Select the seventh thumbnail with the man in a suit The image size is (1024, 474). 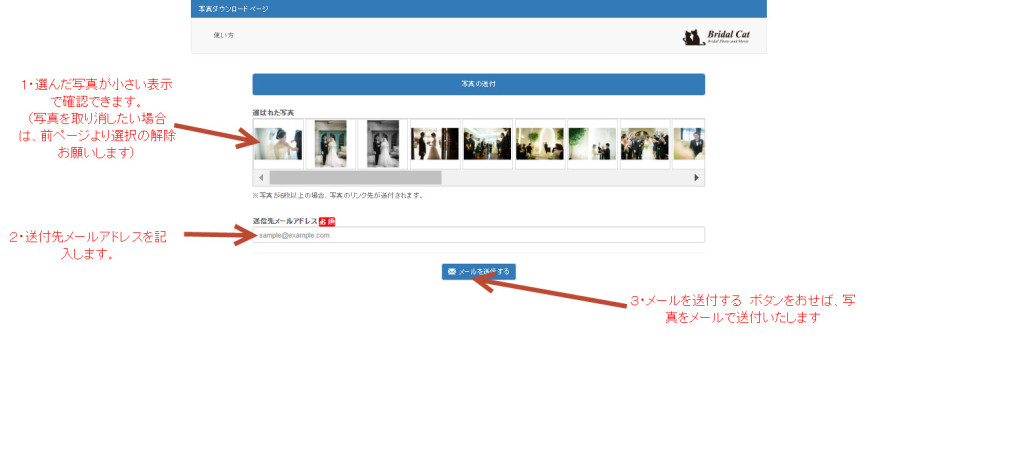pos(592,144)
